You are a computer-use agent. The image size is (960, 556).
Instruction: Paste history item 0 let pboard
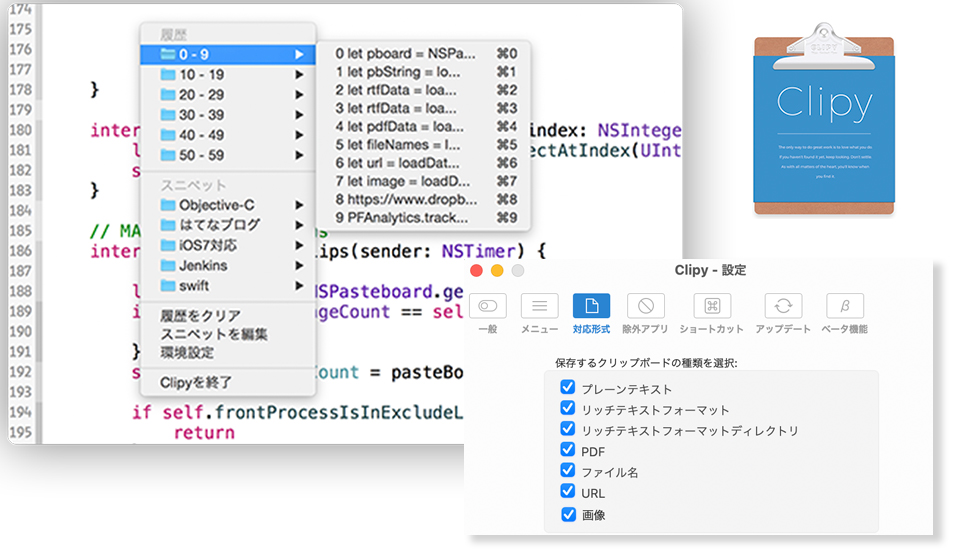426,54
